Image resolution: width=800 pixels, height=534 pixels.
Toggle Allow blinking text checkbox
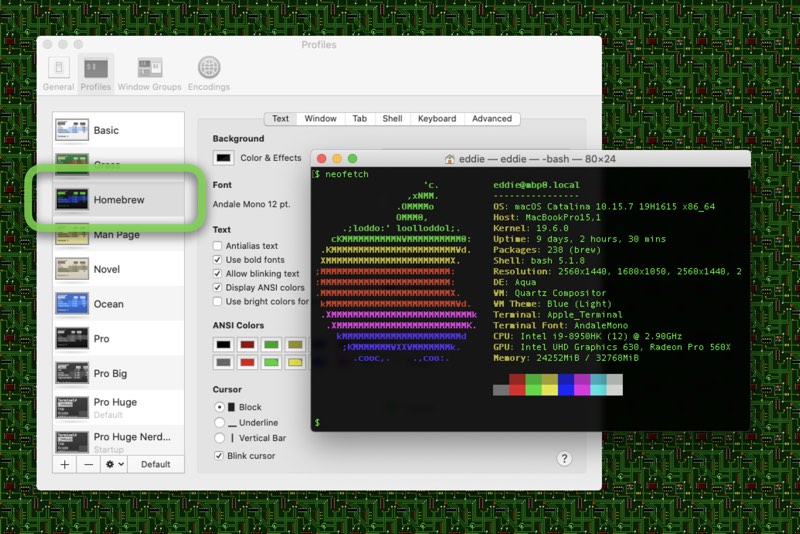click(217, 273)
